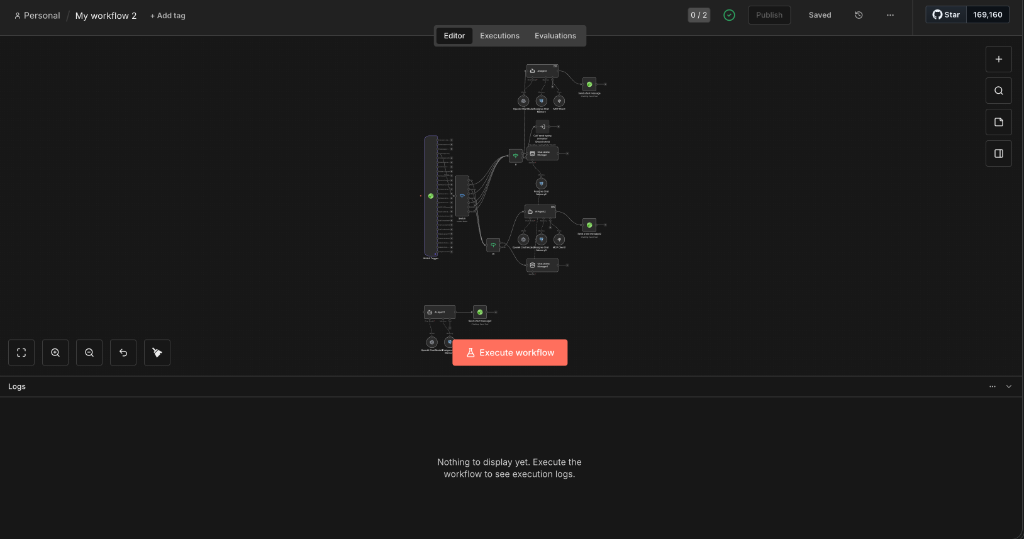Collapse the Logs panel with the chevron

coord(1009,387)
